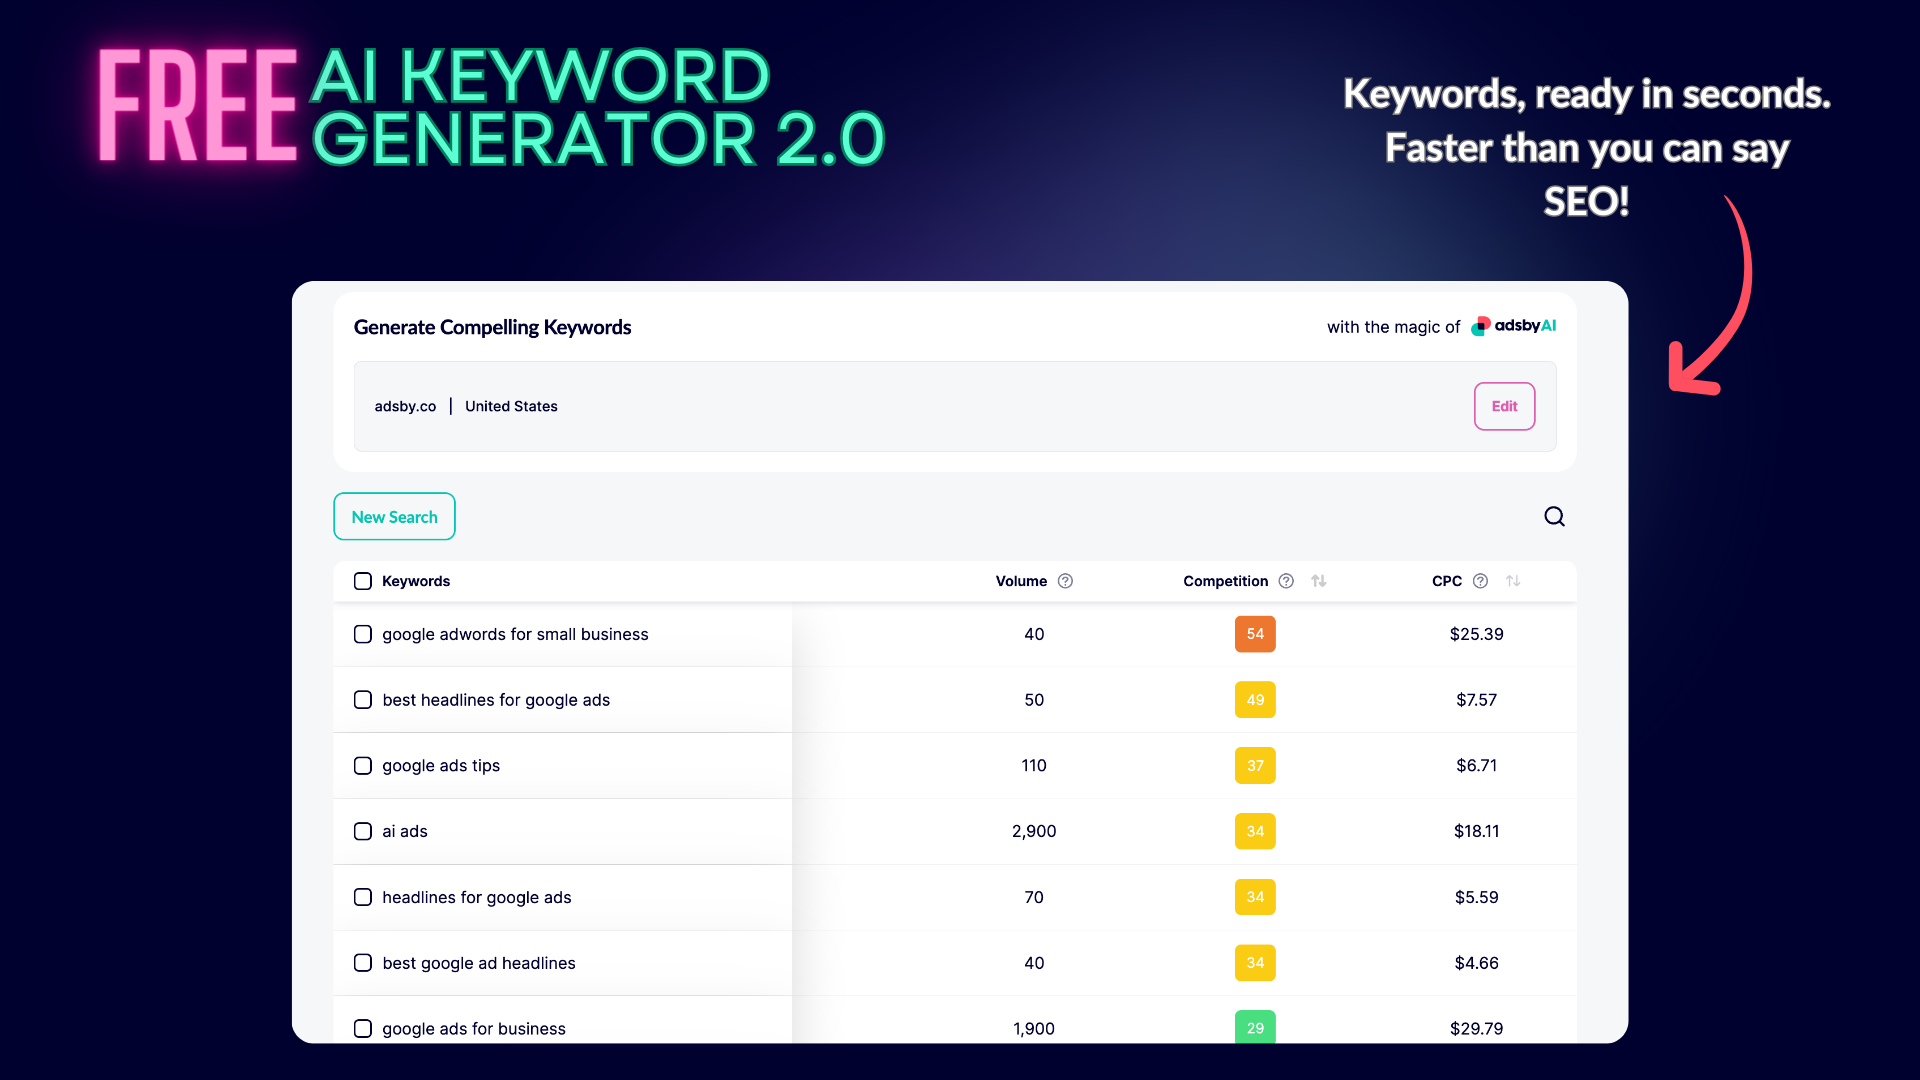Click the CPC help question icon

click(1480, 581)
